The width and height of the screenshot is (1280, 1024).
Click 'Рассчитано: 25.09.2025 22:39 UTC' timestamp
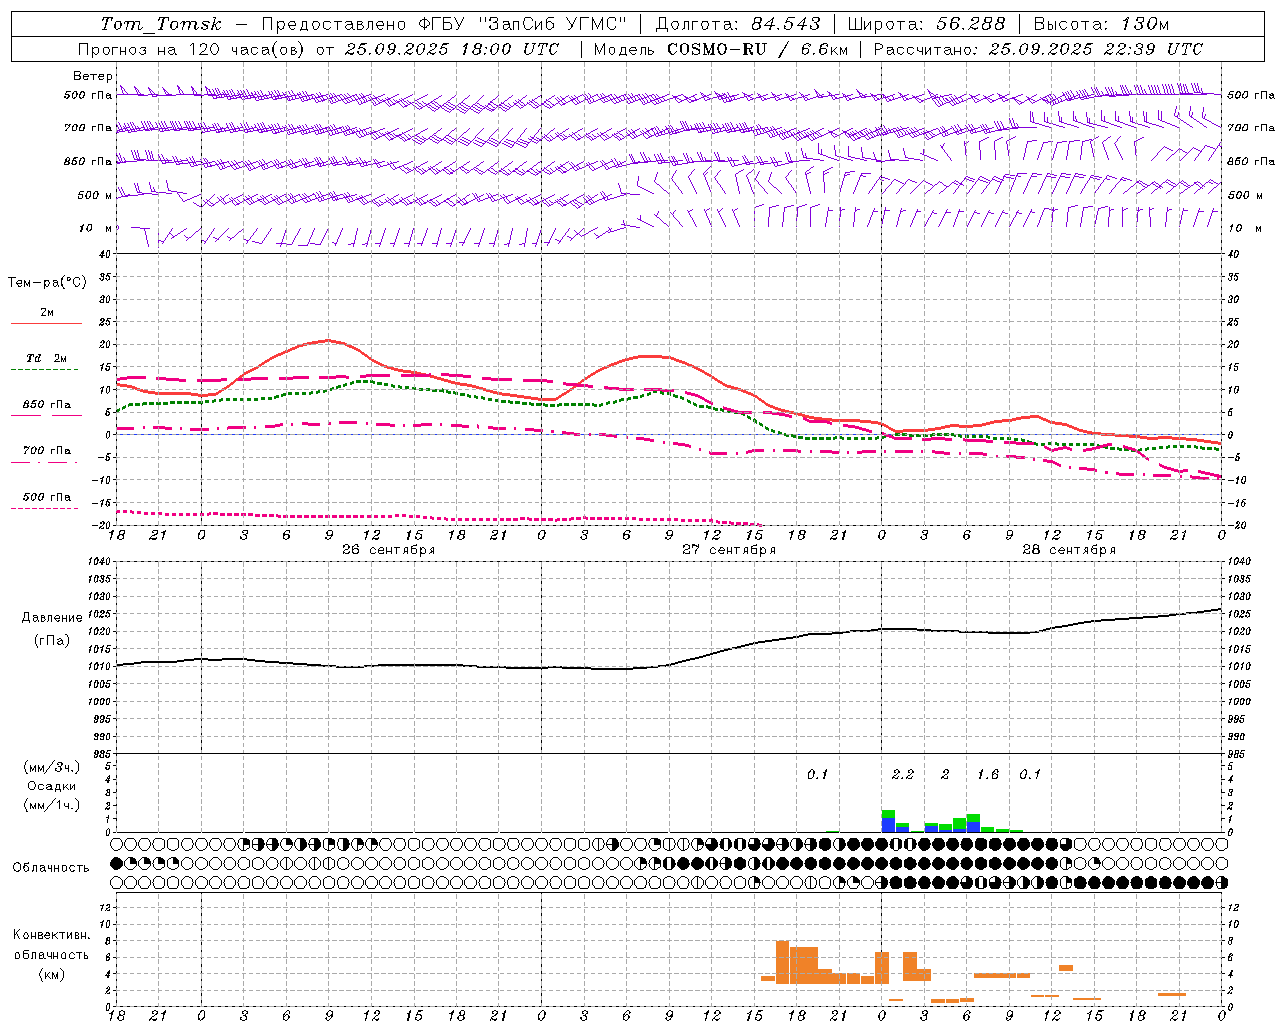click(x=1038, y=49)
